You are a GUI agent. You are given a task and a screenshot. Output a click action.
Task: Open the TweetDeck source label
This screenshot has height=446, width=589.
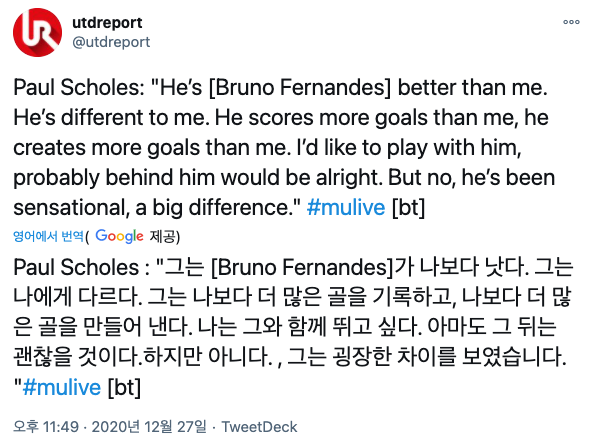point(259,427)
